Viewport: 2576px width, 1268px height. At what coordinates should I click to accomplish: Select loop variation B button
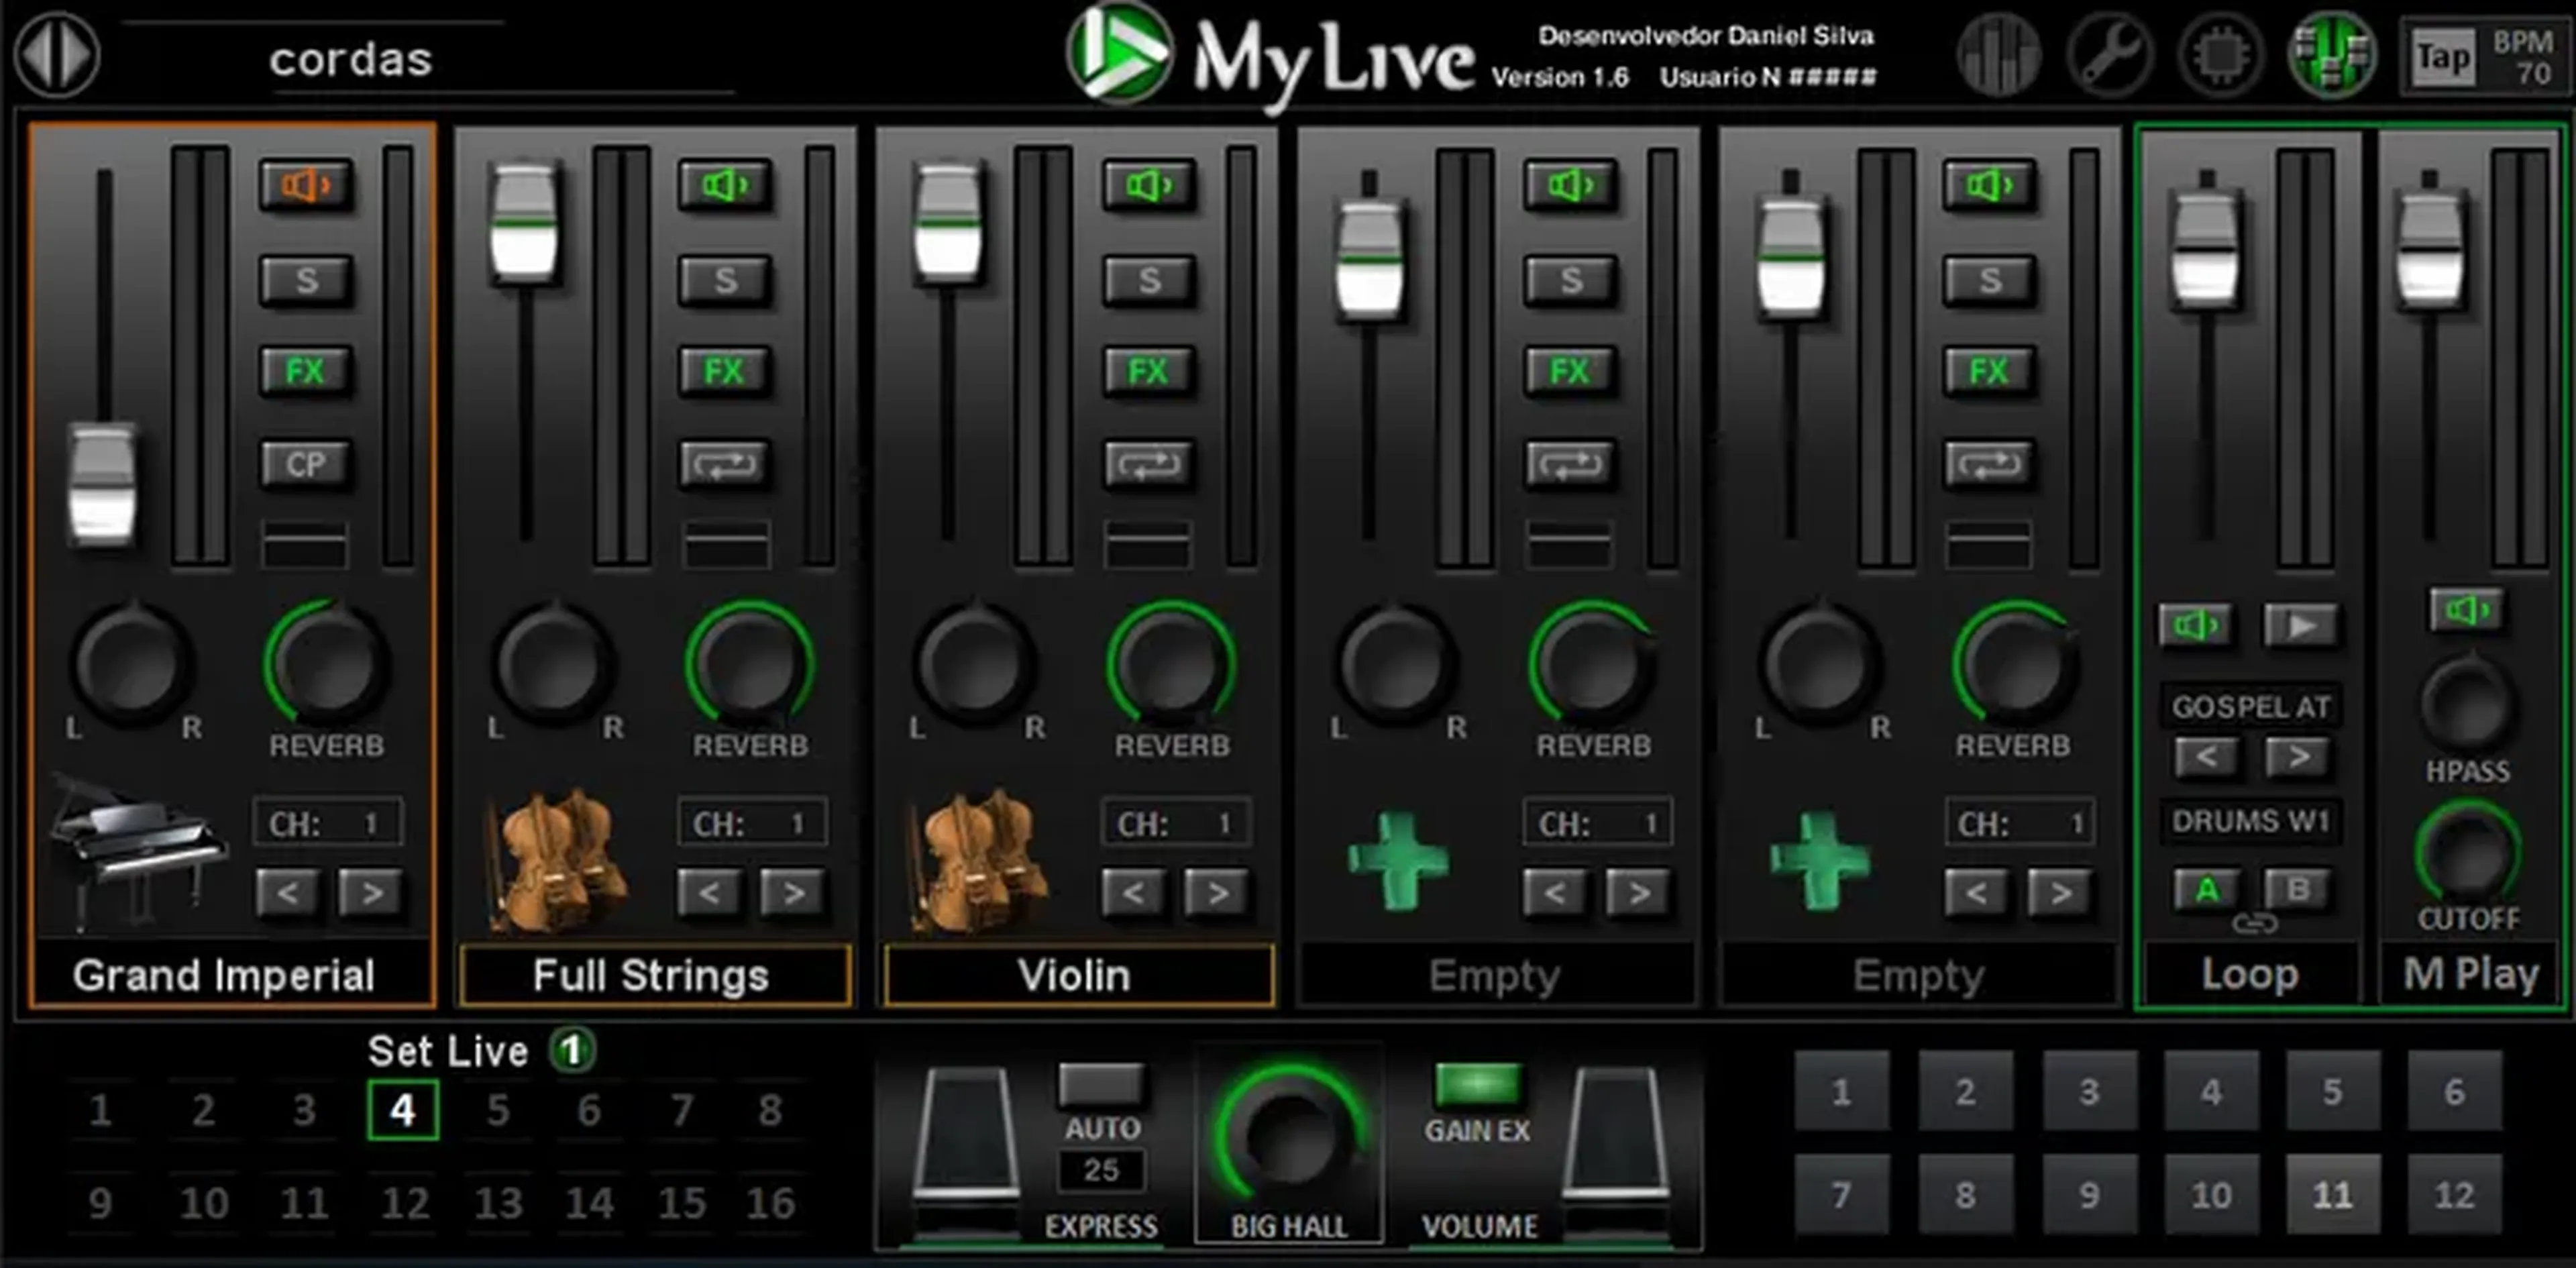(2298, 889)
